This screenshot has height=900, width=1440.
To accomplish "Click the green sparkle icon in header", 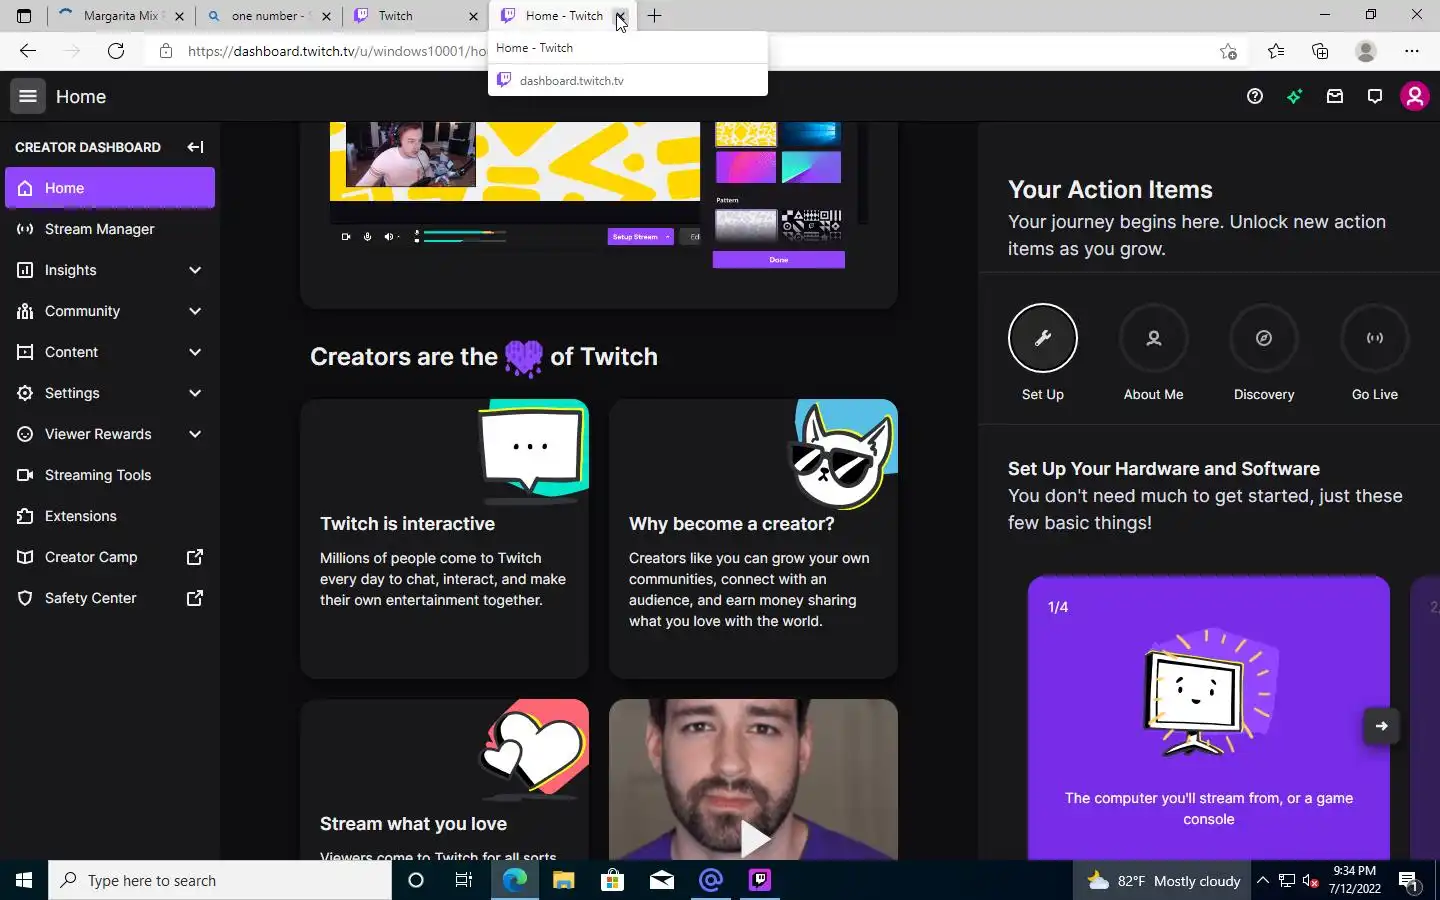I will [1295, 96].
